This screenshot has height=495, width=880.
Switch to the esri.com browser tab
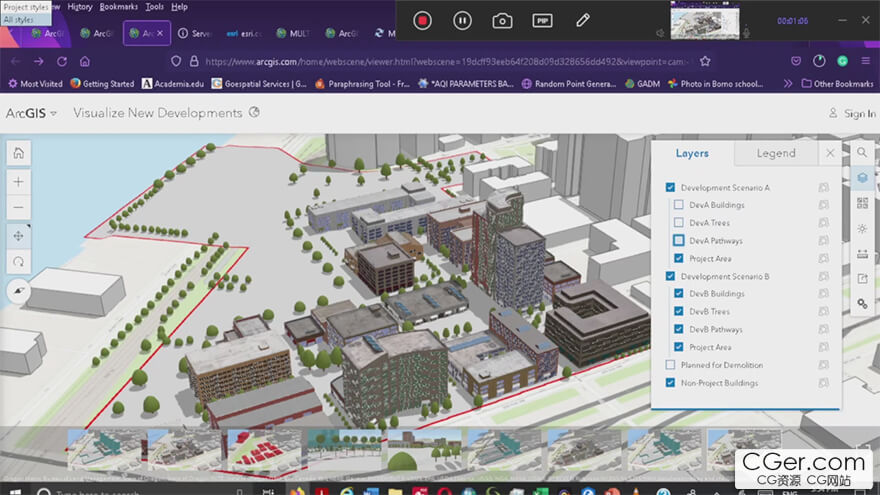pyautogui.click(x=244, y=34)
